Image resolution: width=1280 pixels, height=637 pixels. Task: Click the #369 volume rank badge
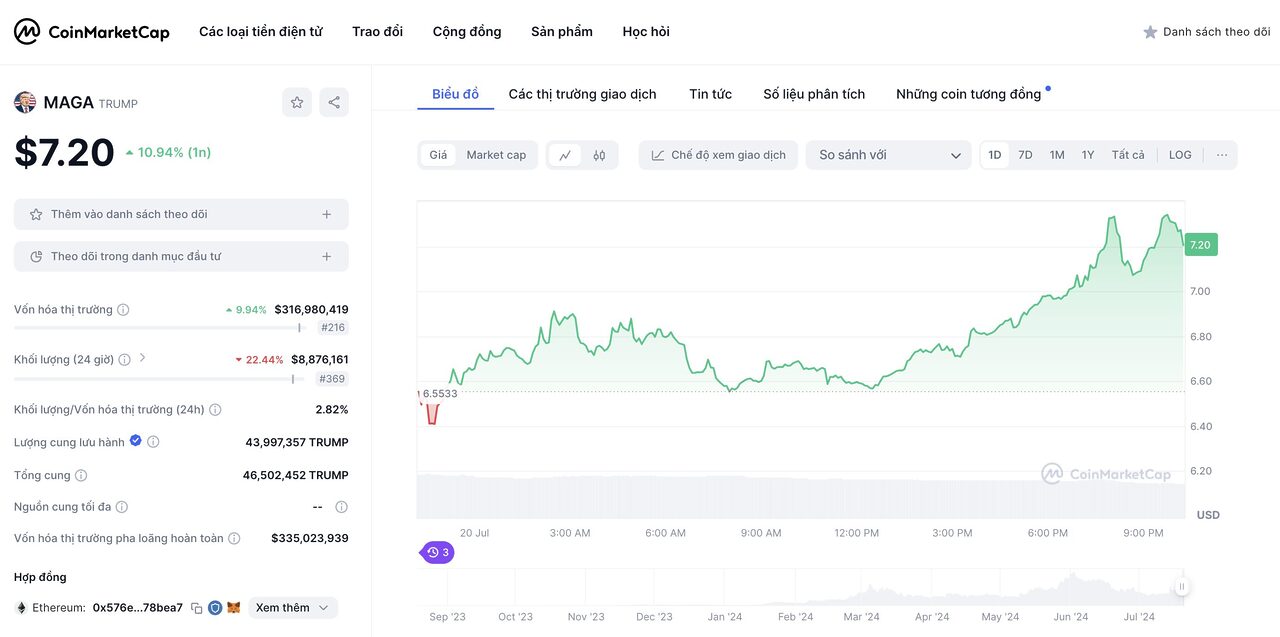pos(332,379)
